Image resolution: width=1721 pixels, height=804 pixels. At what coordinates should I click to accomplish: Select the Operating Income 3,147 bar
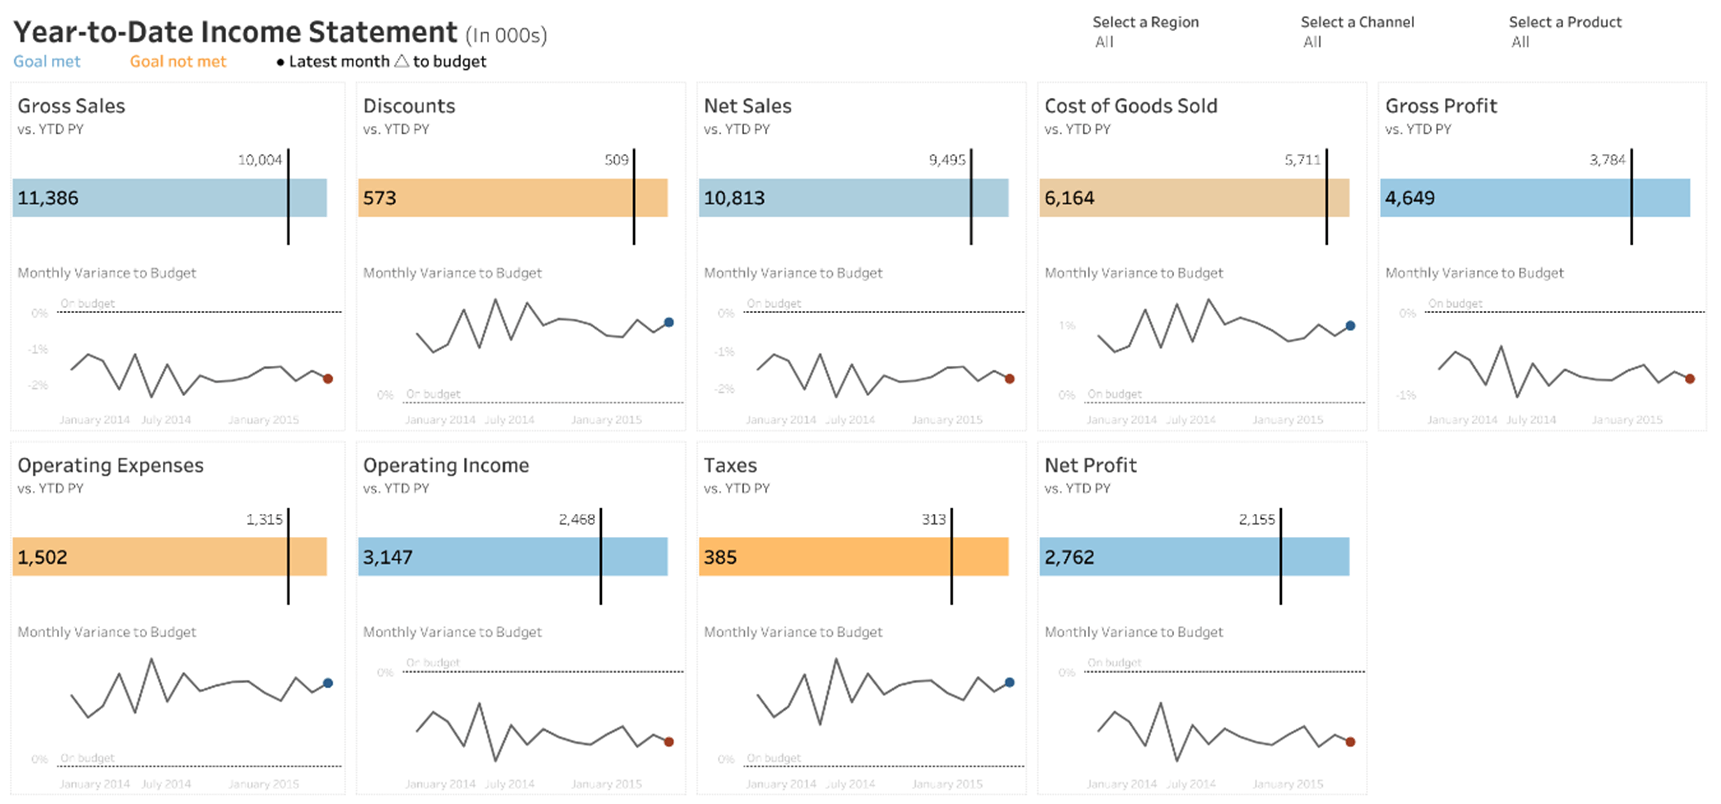click(x=513, y=557)
